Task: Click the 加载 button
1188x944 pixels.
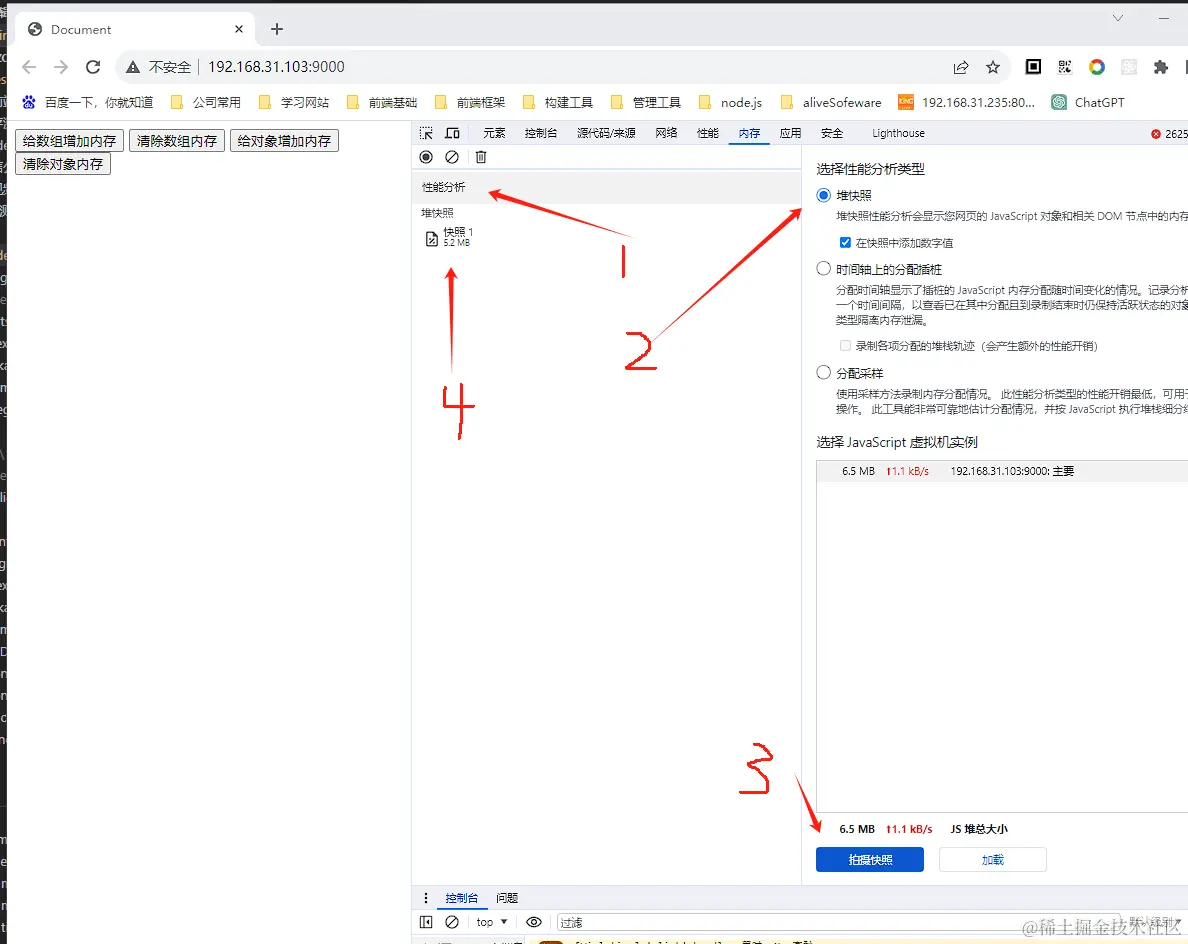Action: pos(993,860)
